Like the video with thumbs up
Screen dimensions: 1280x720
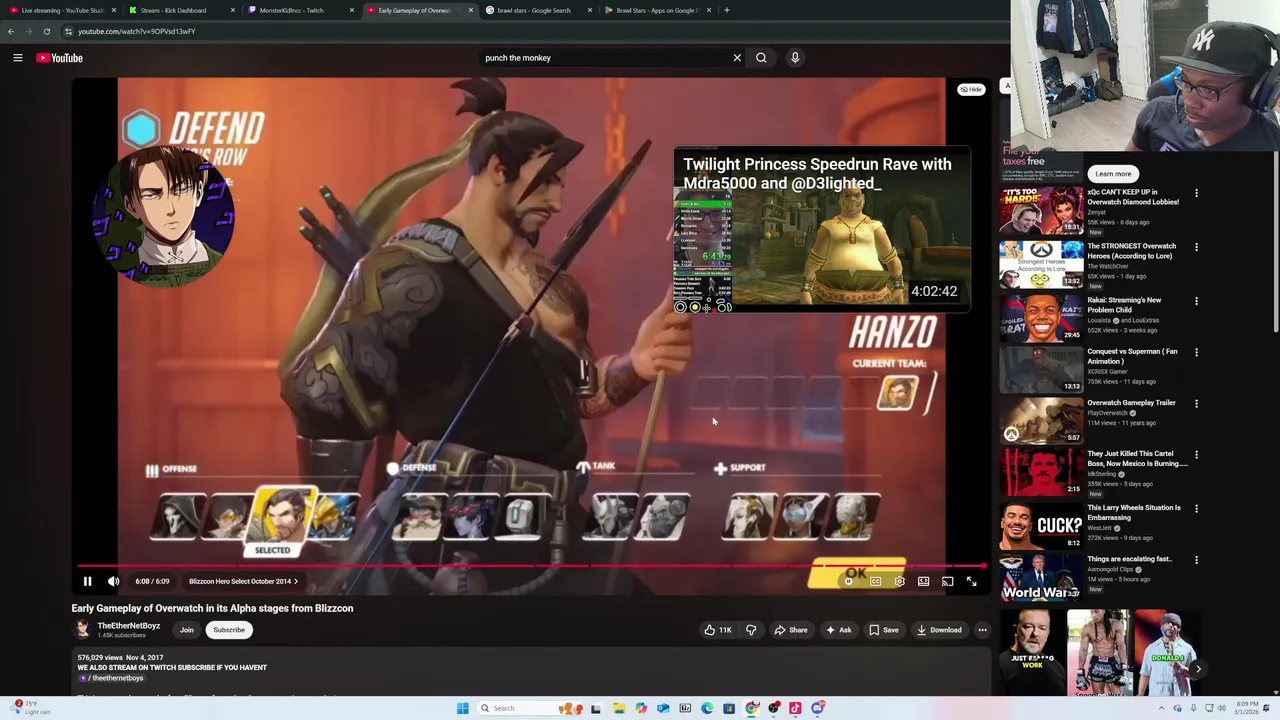[x=717, y=630]
